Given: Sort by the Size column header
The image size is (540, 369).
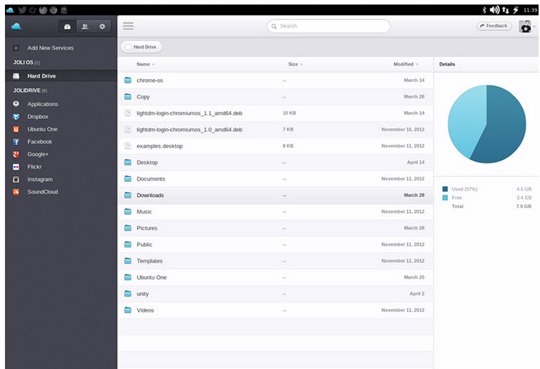Looking at the screenshot, I should [x=295, y=64].
